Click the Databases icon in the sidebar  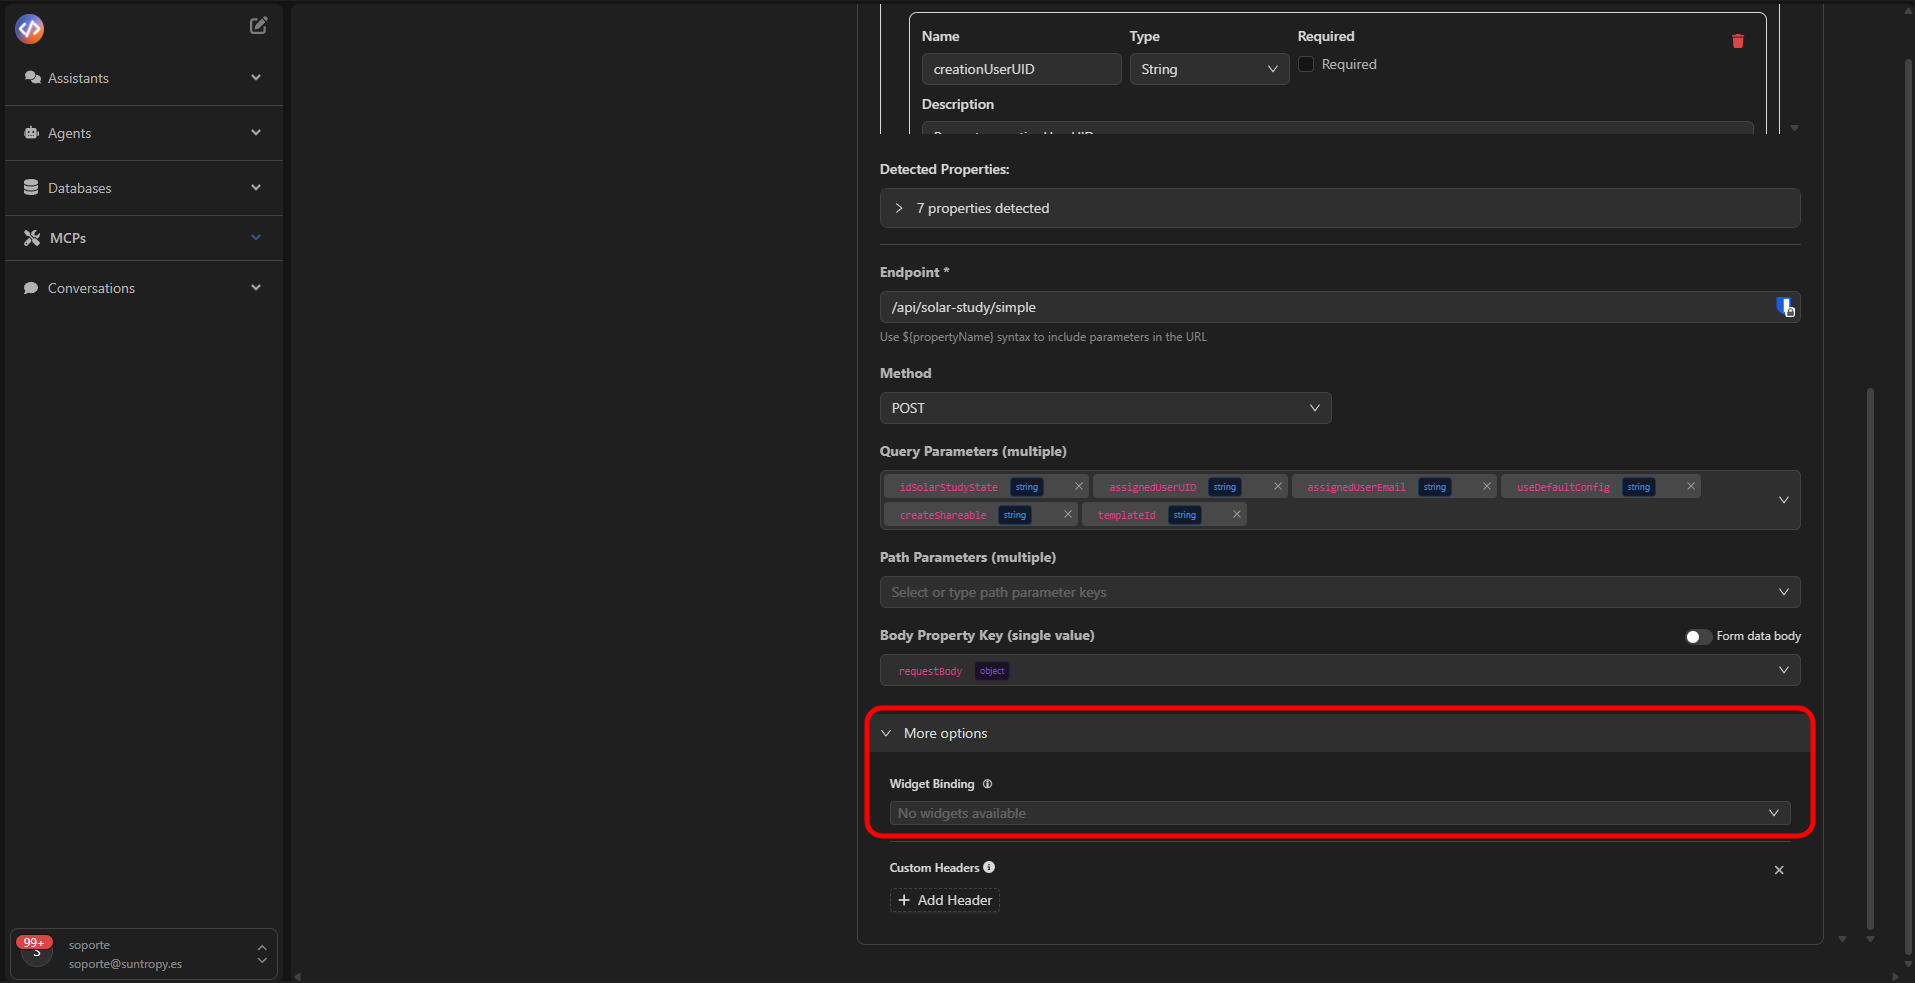point(29,187)
